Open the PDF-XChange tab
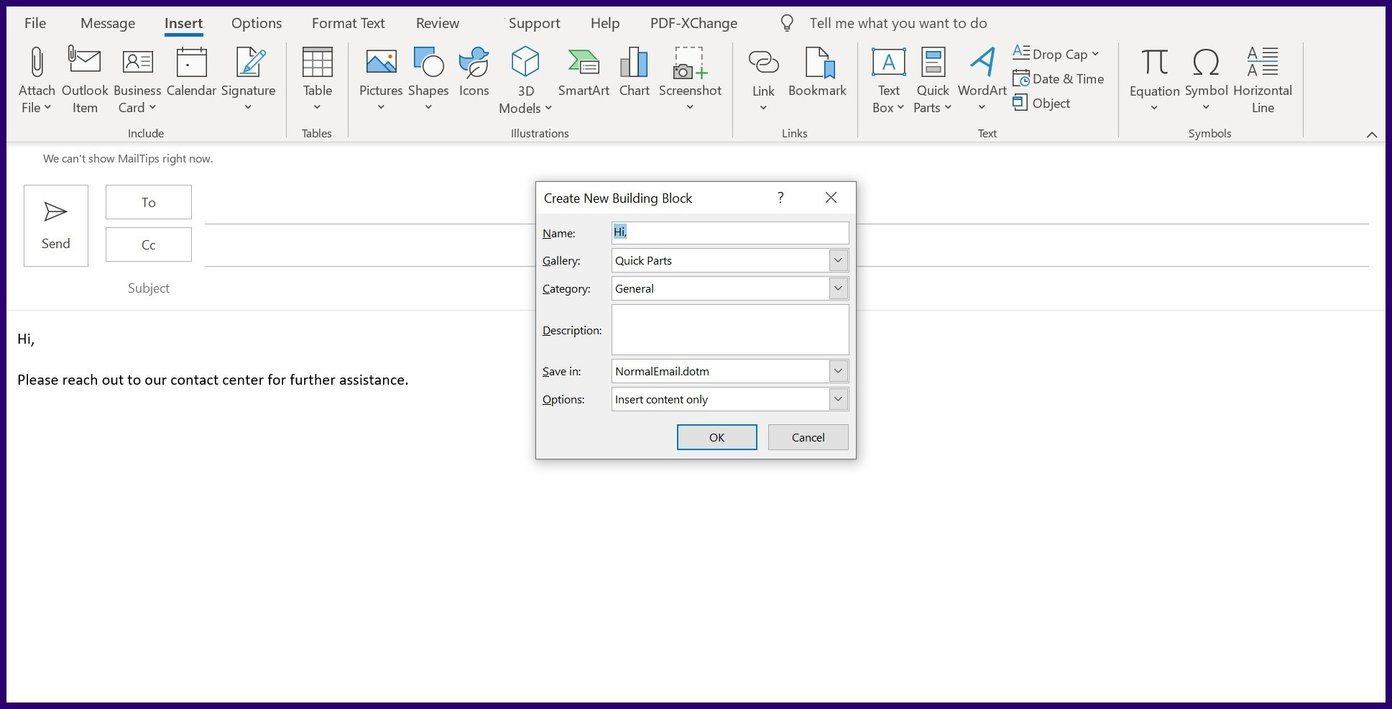Viewport: 1392px width, 709px height. pyautogui.click(x=694, y=23)
